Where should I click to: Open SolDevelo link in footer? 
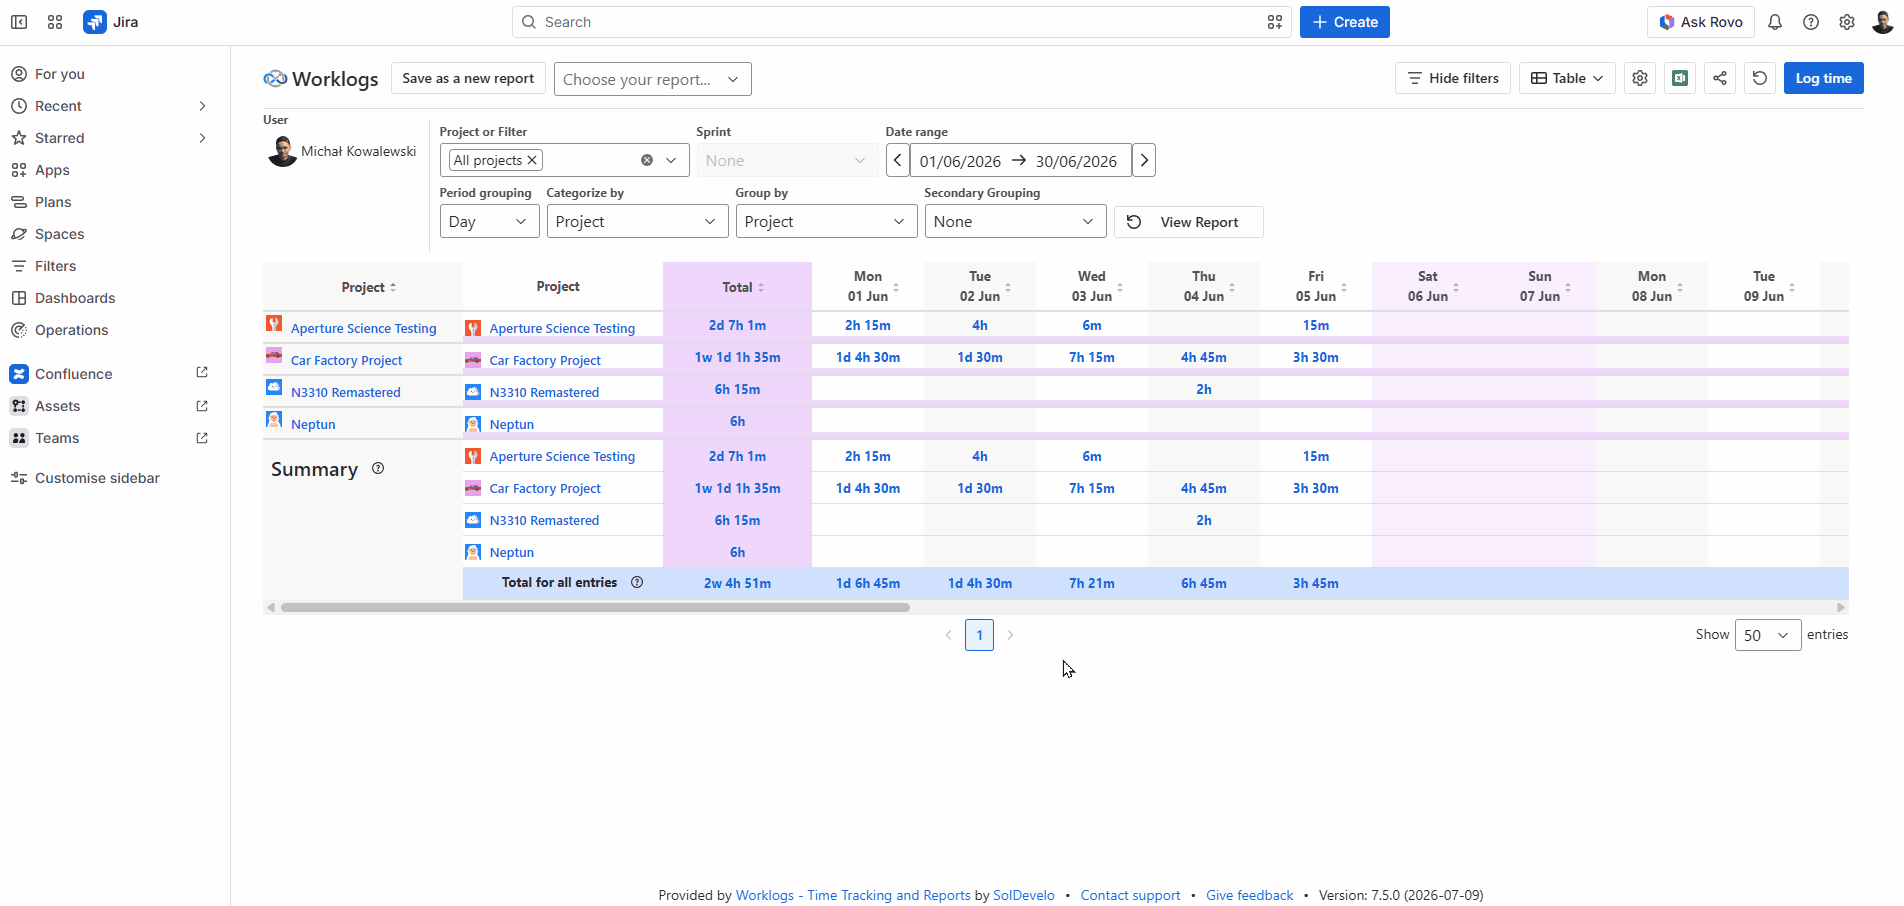pyautogui.click(x=1024, y=895)
